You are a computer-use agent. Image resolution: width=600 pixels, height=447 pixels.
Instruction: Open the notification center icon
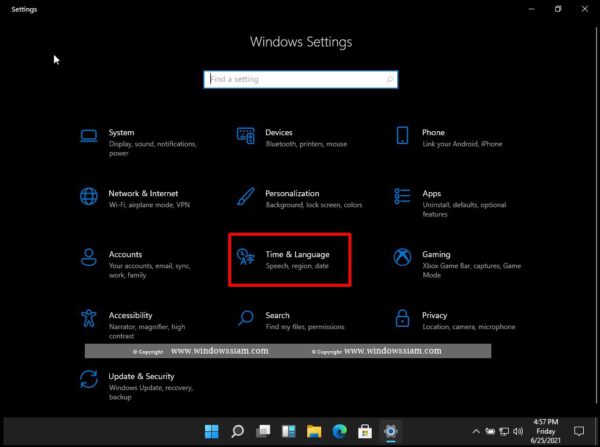579,432
